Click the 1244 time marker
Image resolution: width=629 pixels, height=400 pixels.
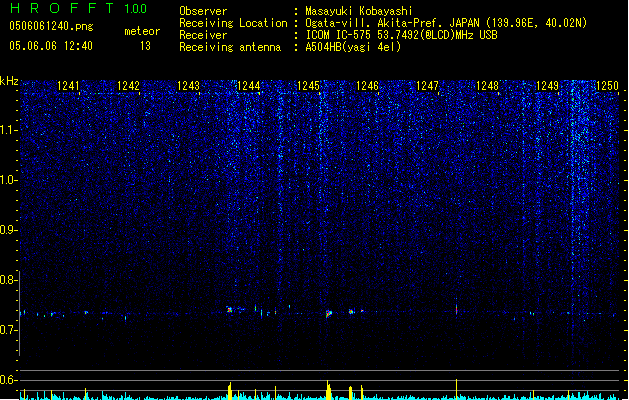[248, 85]
